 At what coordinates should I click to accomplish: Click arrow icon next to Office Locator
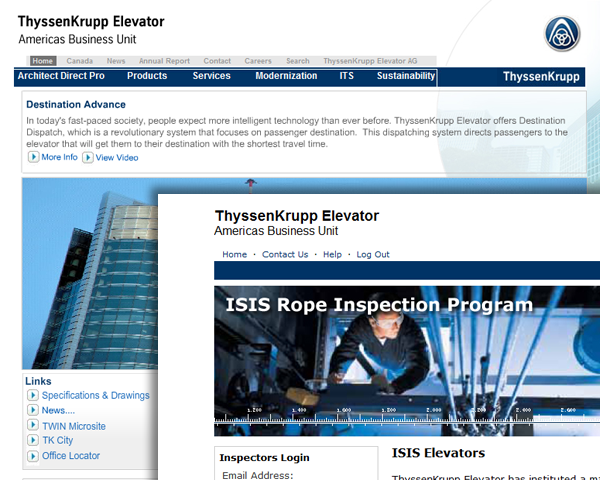pyautogui.click(x=33, y=456)
